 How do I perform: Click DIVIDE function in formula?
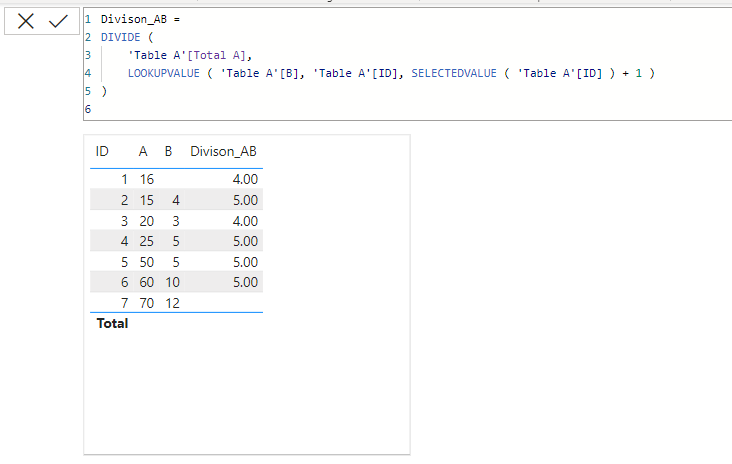tap(120, 37)
